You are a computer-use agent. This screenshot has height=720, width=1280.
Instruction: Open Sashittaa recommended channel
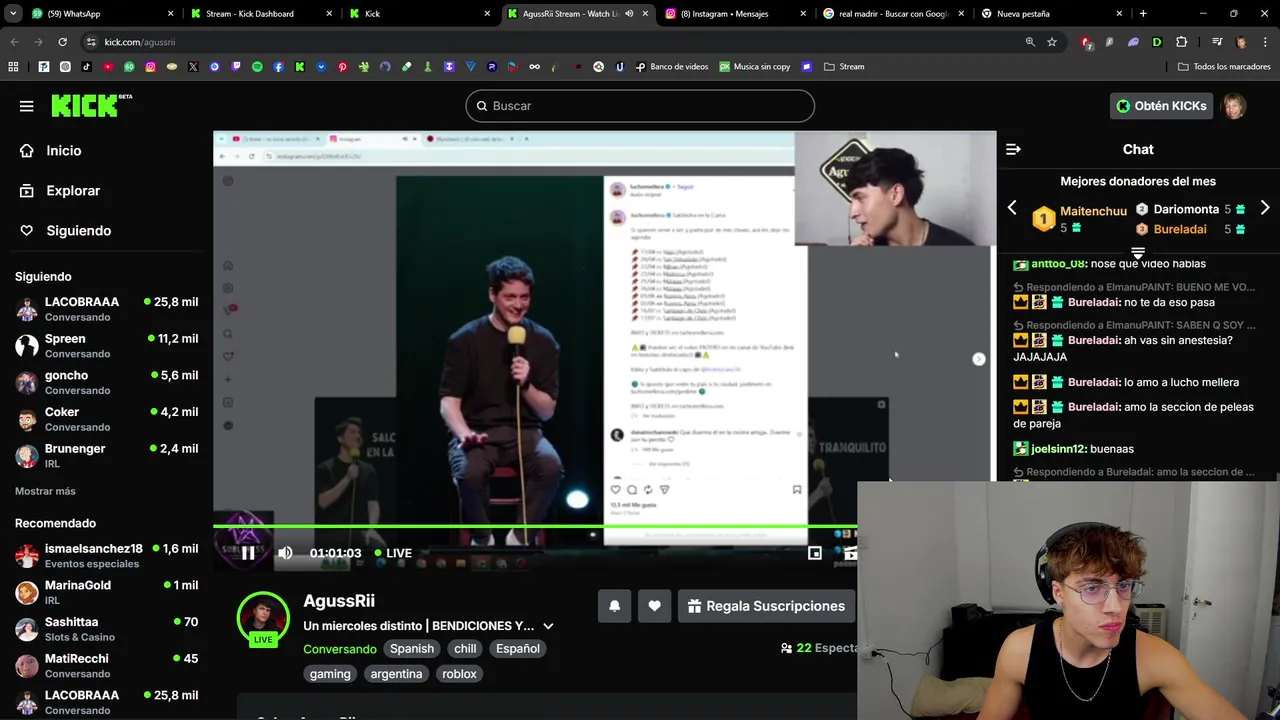pyautogui.click(x=106, y=629)
